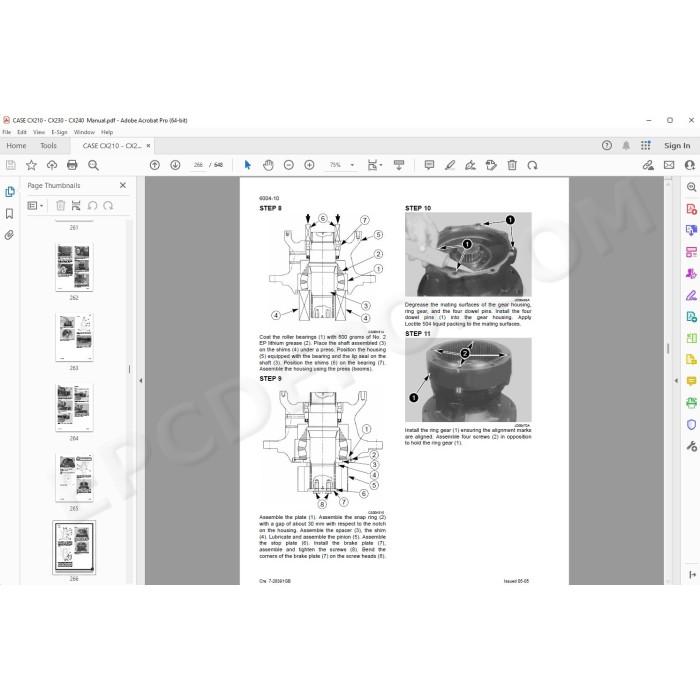Select page 264 thumbnail

tap(74, 408)
